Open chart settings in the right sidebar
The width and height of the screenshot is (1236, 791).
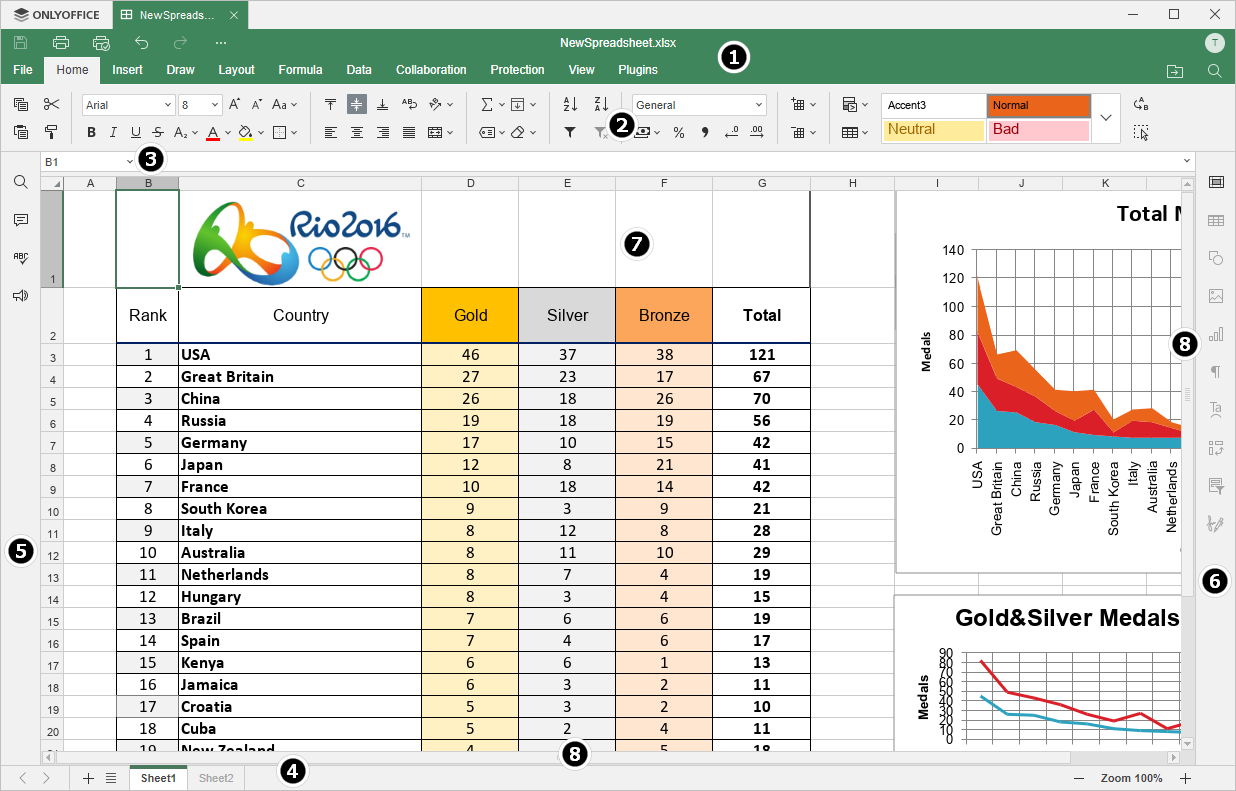click(x=1216, y=333)
